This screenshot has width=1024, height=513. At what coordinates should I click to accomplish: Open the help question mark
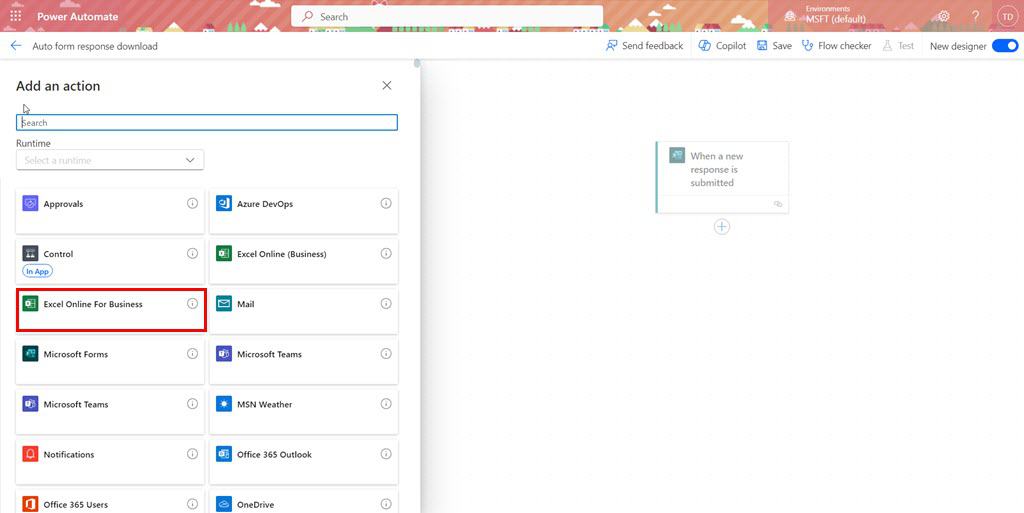click(976, 16)
